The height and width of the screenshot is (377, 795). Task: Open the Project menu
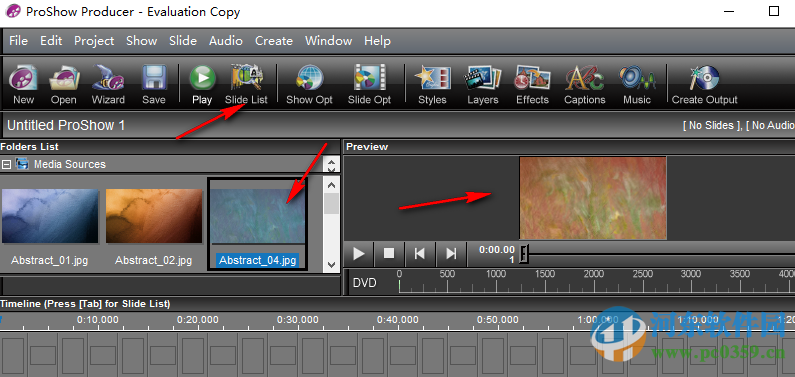tap(94, 41)
